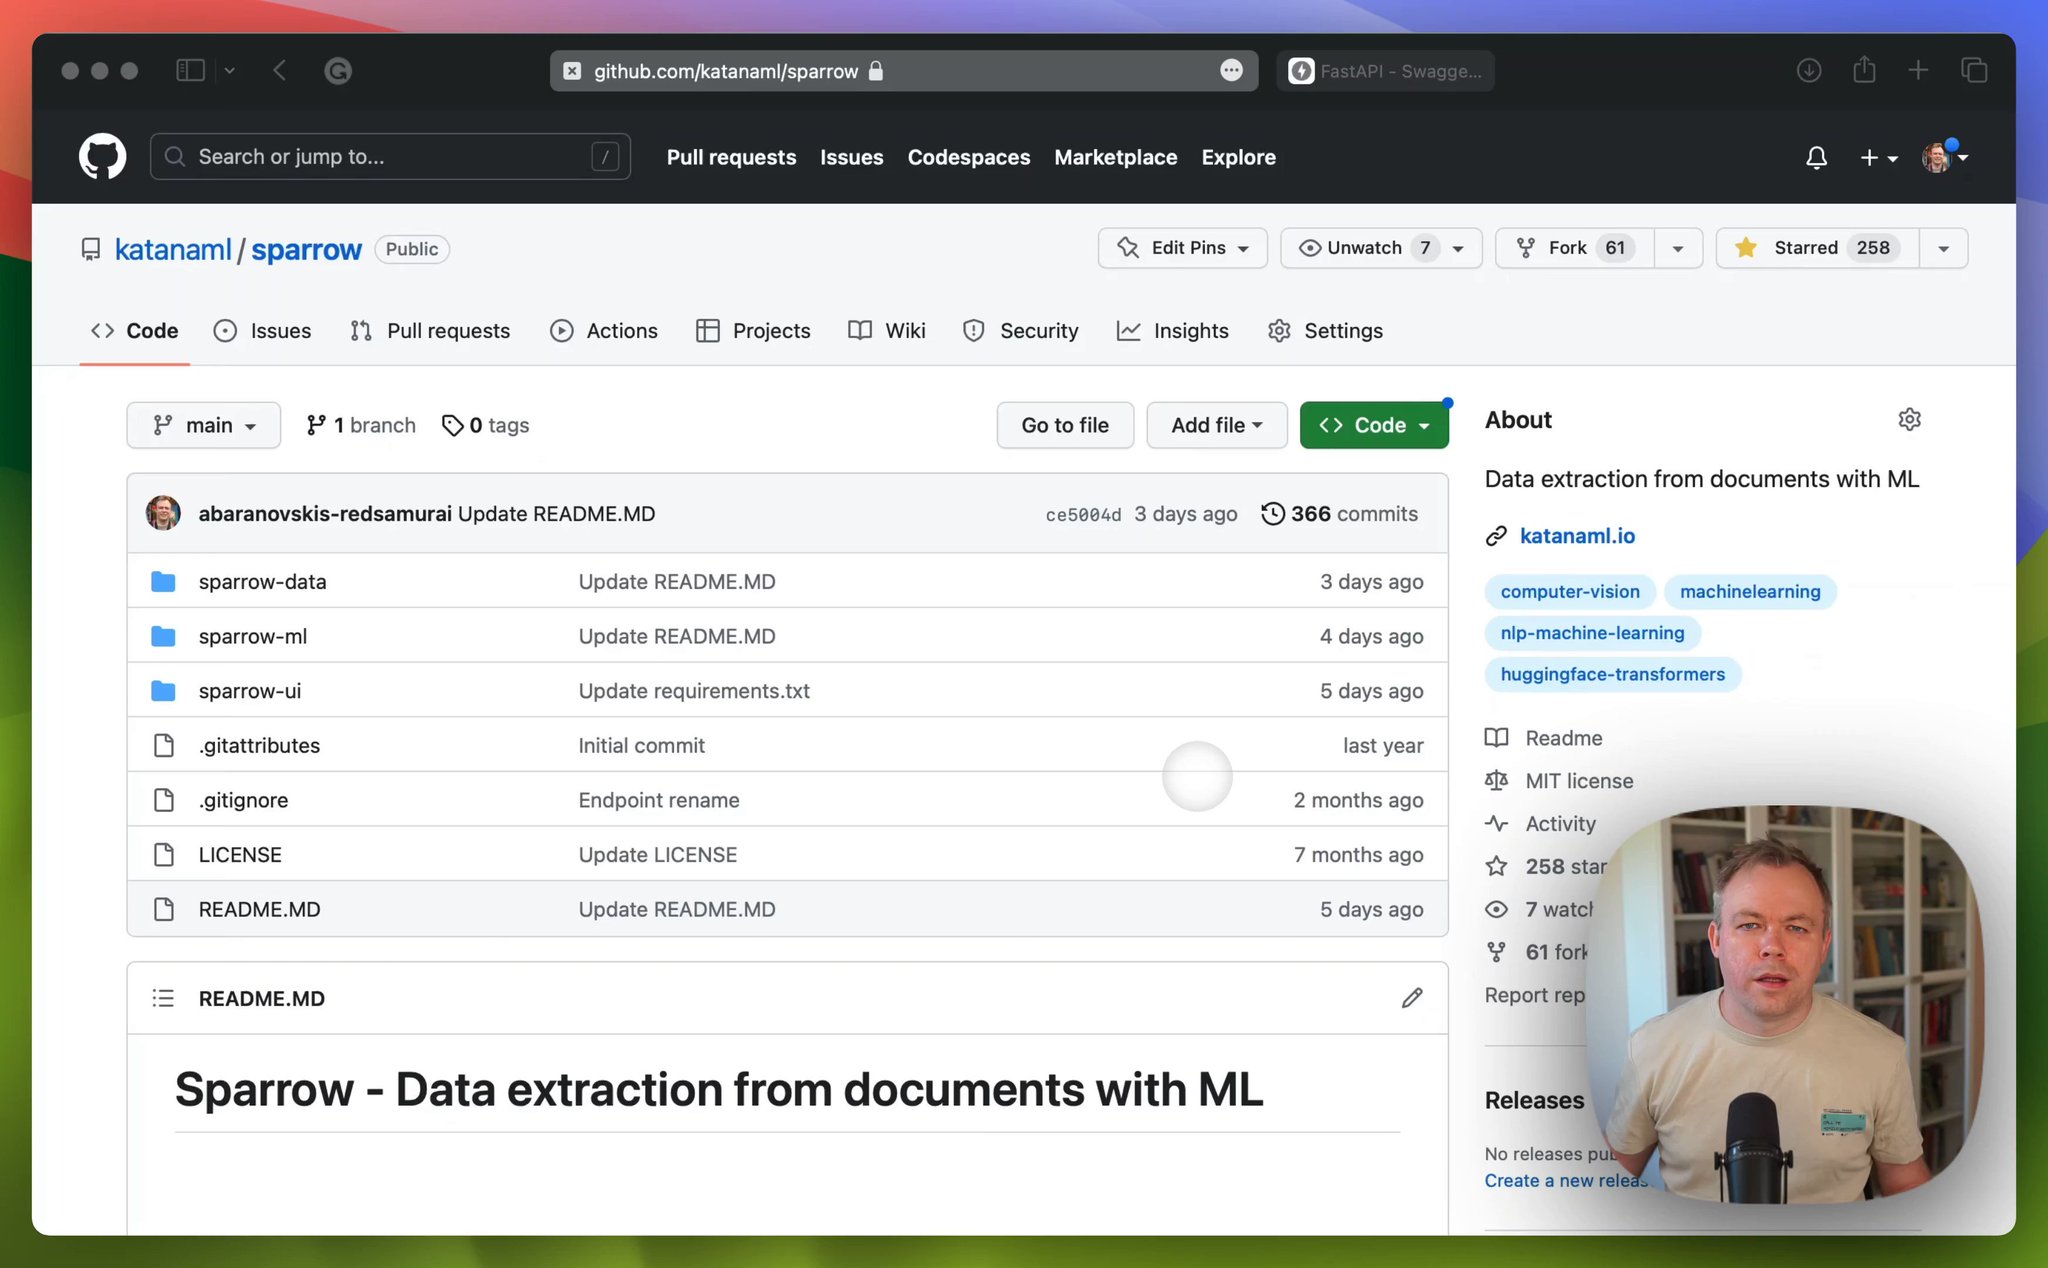
Task: Visit the katanaml.io link
Action: [1577, 535]
